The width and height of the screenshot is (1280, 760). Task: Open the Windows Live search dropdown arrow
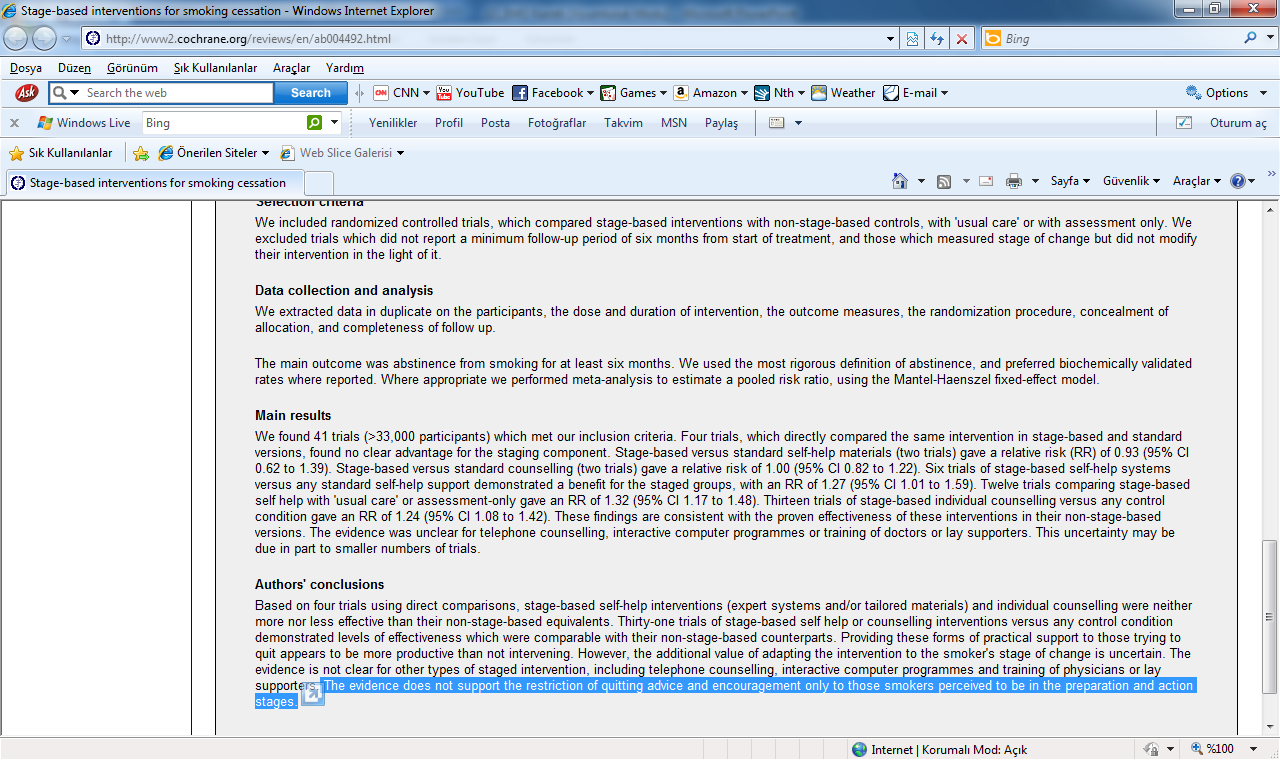pos(334,123)
